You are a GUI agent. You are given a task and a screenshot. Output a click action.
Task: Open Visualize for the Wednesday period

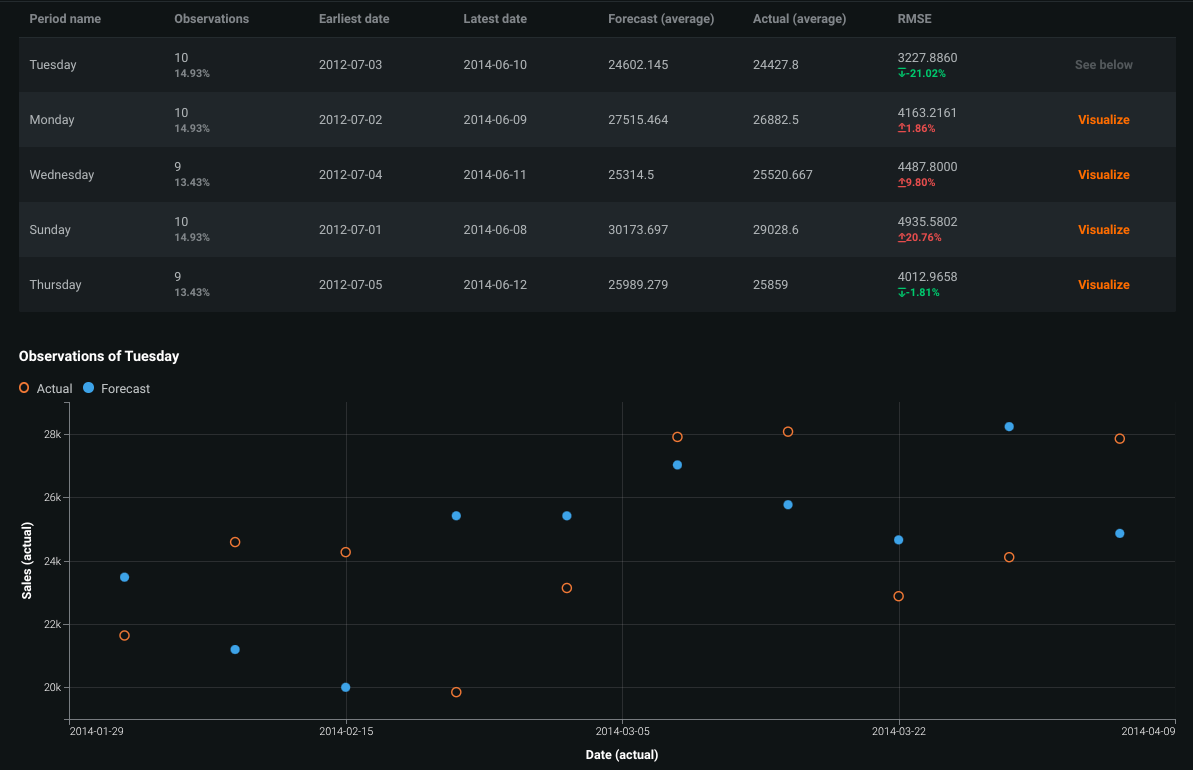click(1103, 175)
